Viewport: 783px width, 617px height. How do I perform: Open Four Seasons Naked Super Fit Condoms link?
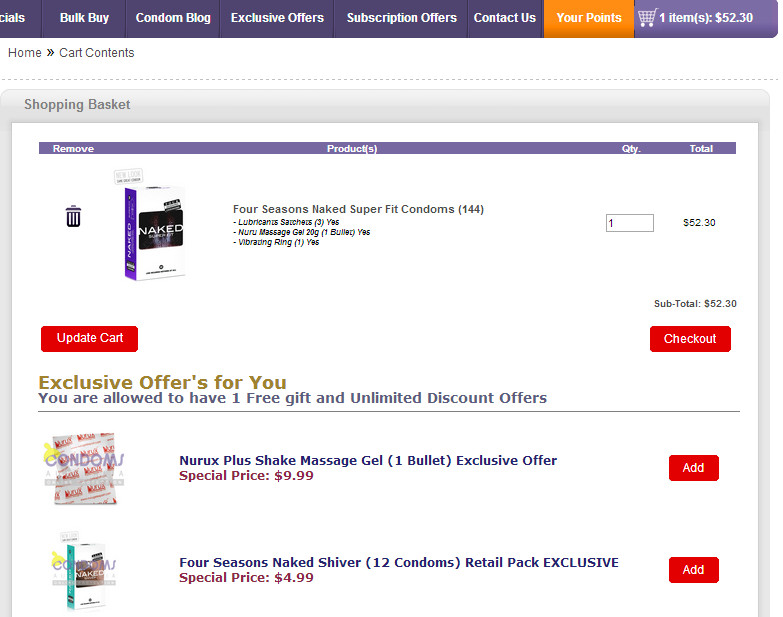(358, 209)
